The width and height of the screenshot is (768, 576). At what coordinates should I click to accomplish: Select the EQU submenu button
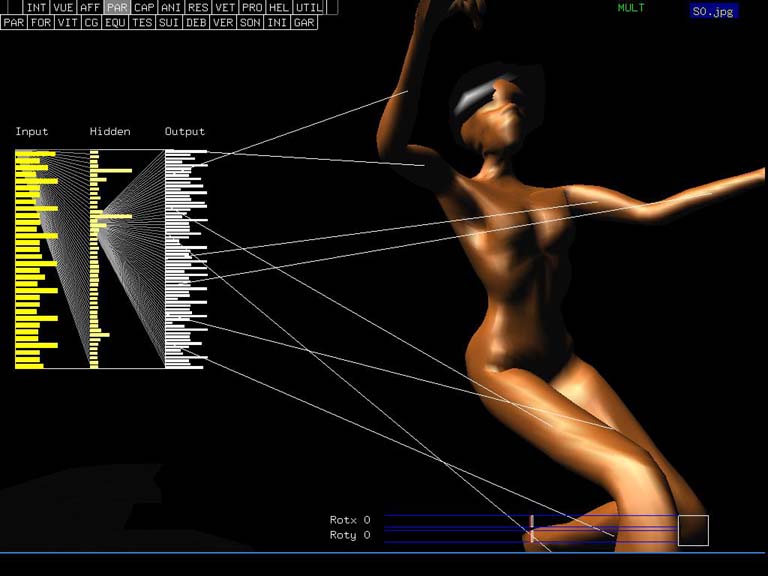point(115,22)
